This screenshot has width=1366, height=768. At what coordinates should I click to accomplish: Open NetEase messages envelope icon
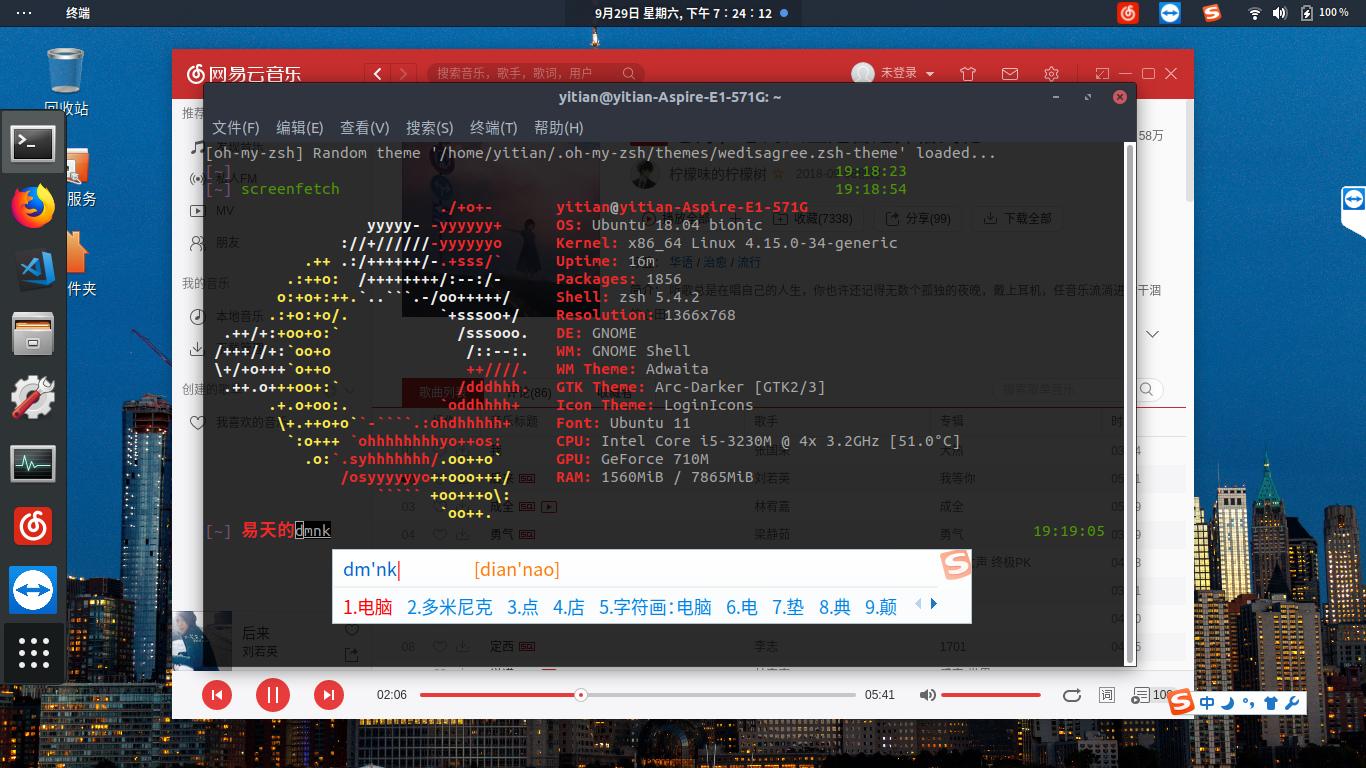1009,73
